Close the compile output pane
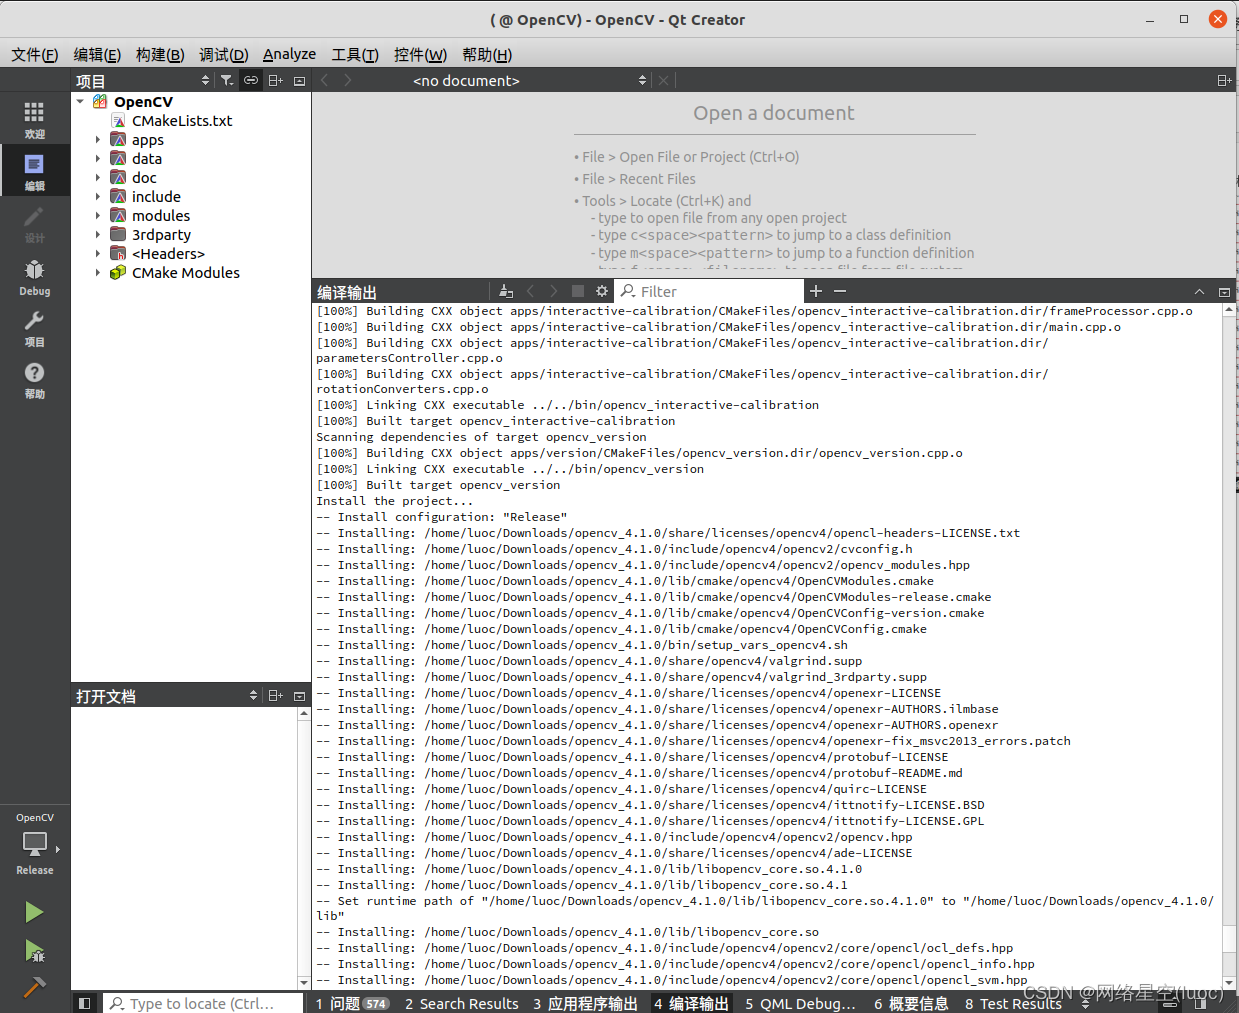 click(x=1224, y=291)
